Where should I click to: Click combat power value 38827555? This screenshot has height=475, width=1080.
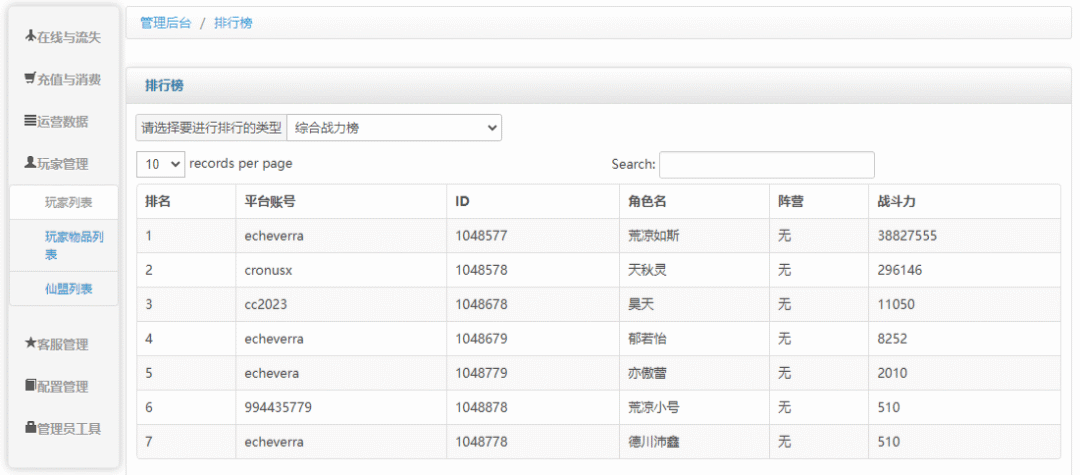click(907, 236)
